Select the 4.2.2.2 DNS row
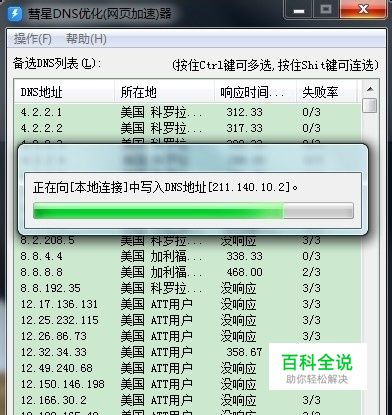Image resolution: width=392 pixels, height=415 pixels. [x=187, y=128]
